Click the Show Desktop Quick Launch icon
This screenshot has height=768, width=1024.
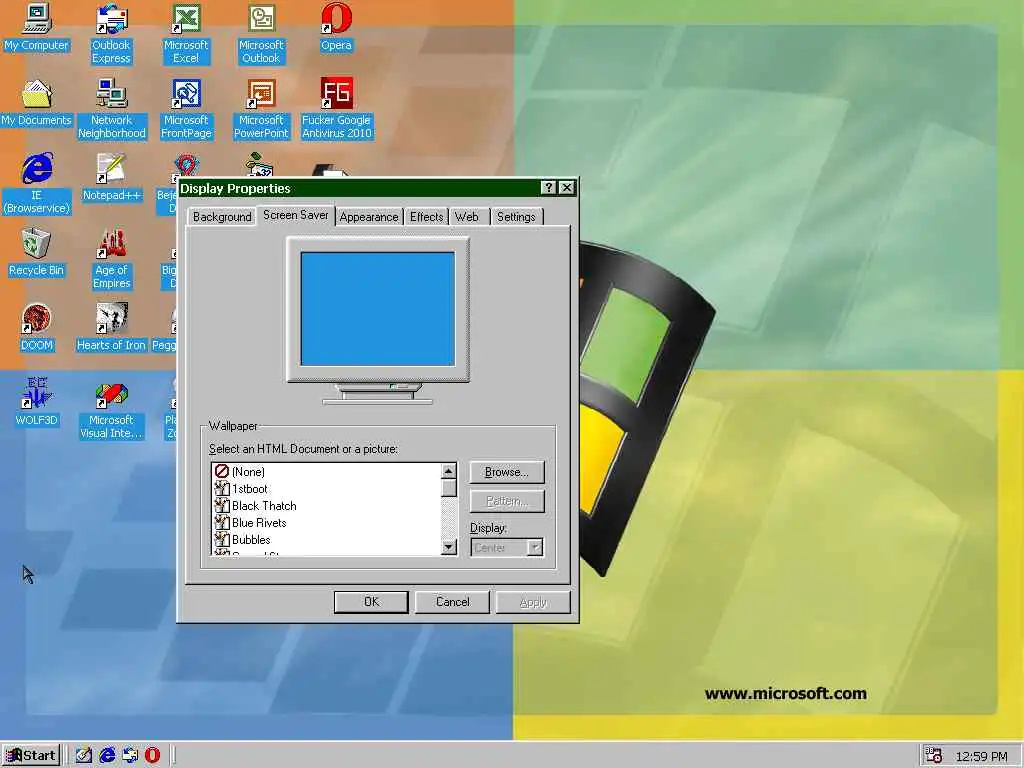coord(84,755)
